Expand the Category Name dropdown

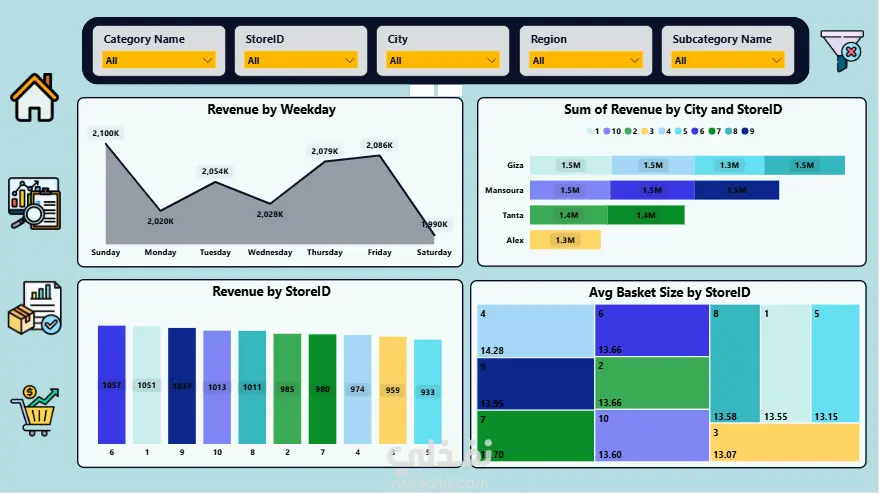pyautogui.click(x=159, y=60)
